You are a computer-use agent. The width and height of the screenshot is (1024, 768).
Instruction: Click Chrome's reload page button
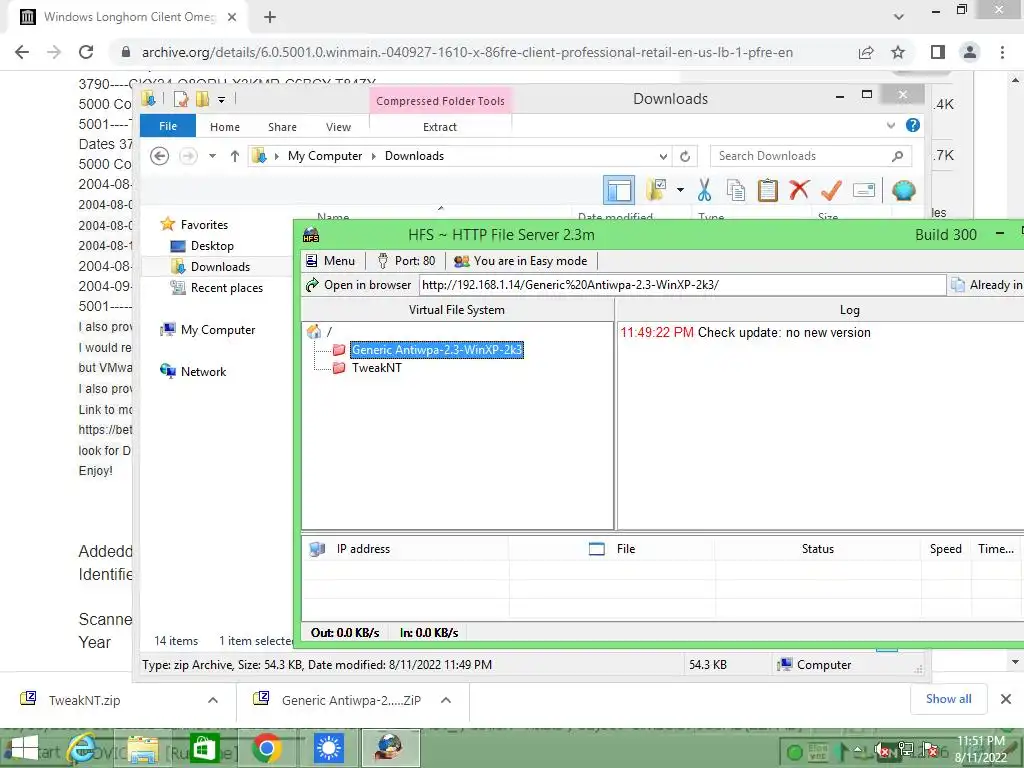point(86,52)
